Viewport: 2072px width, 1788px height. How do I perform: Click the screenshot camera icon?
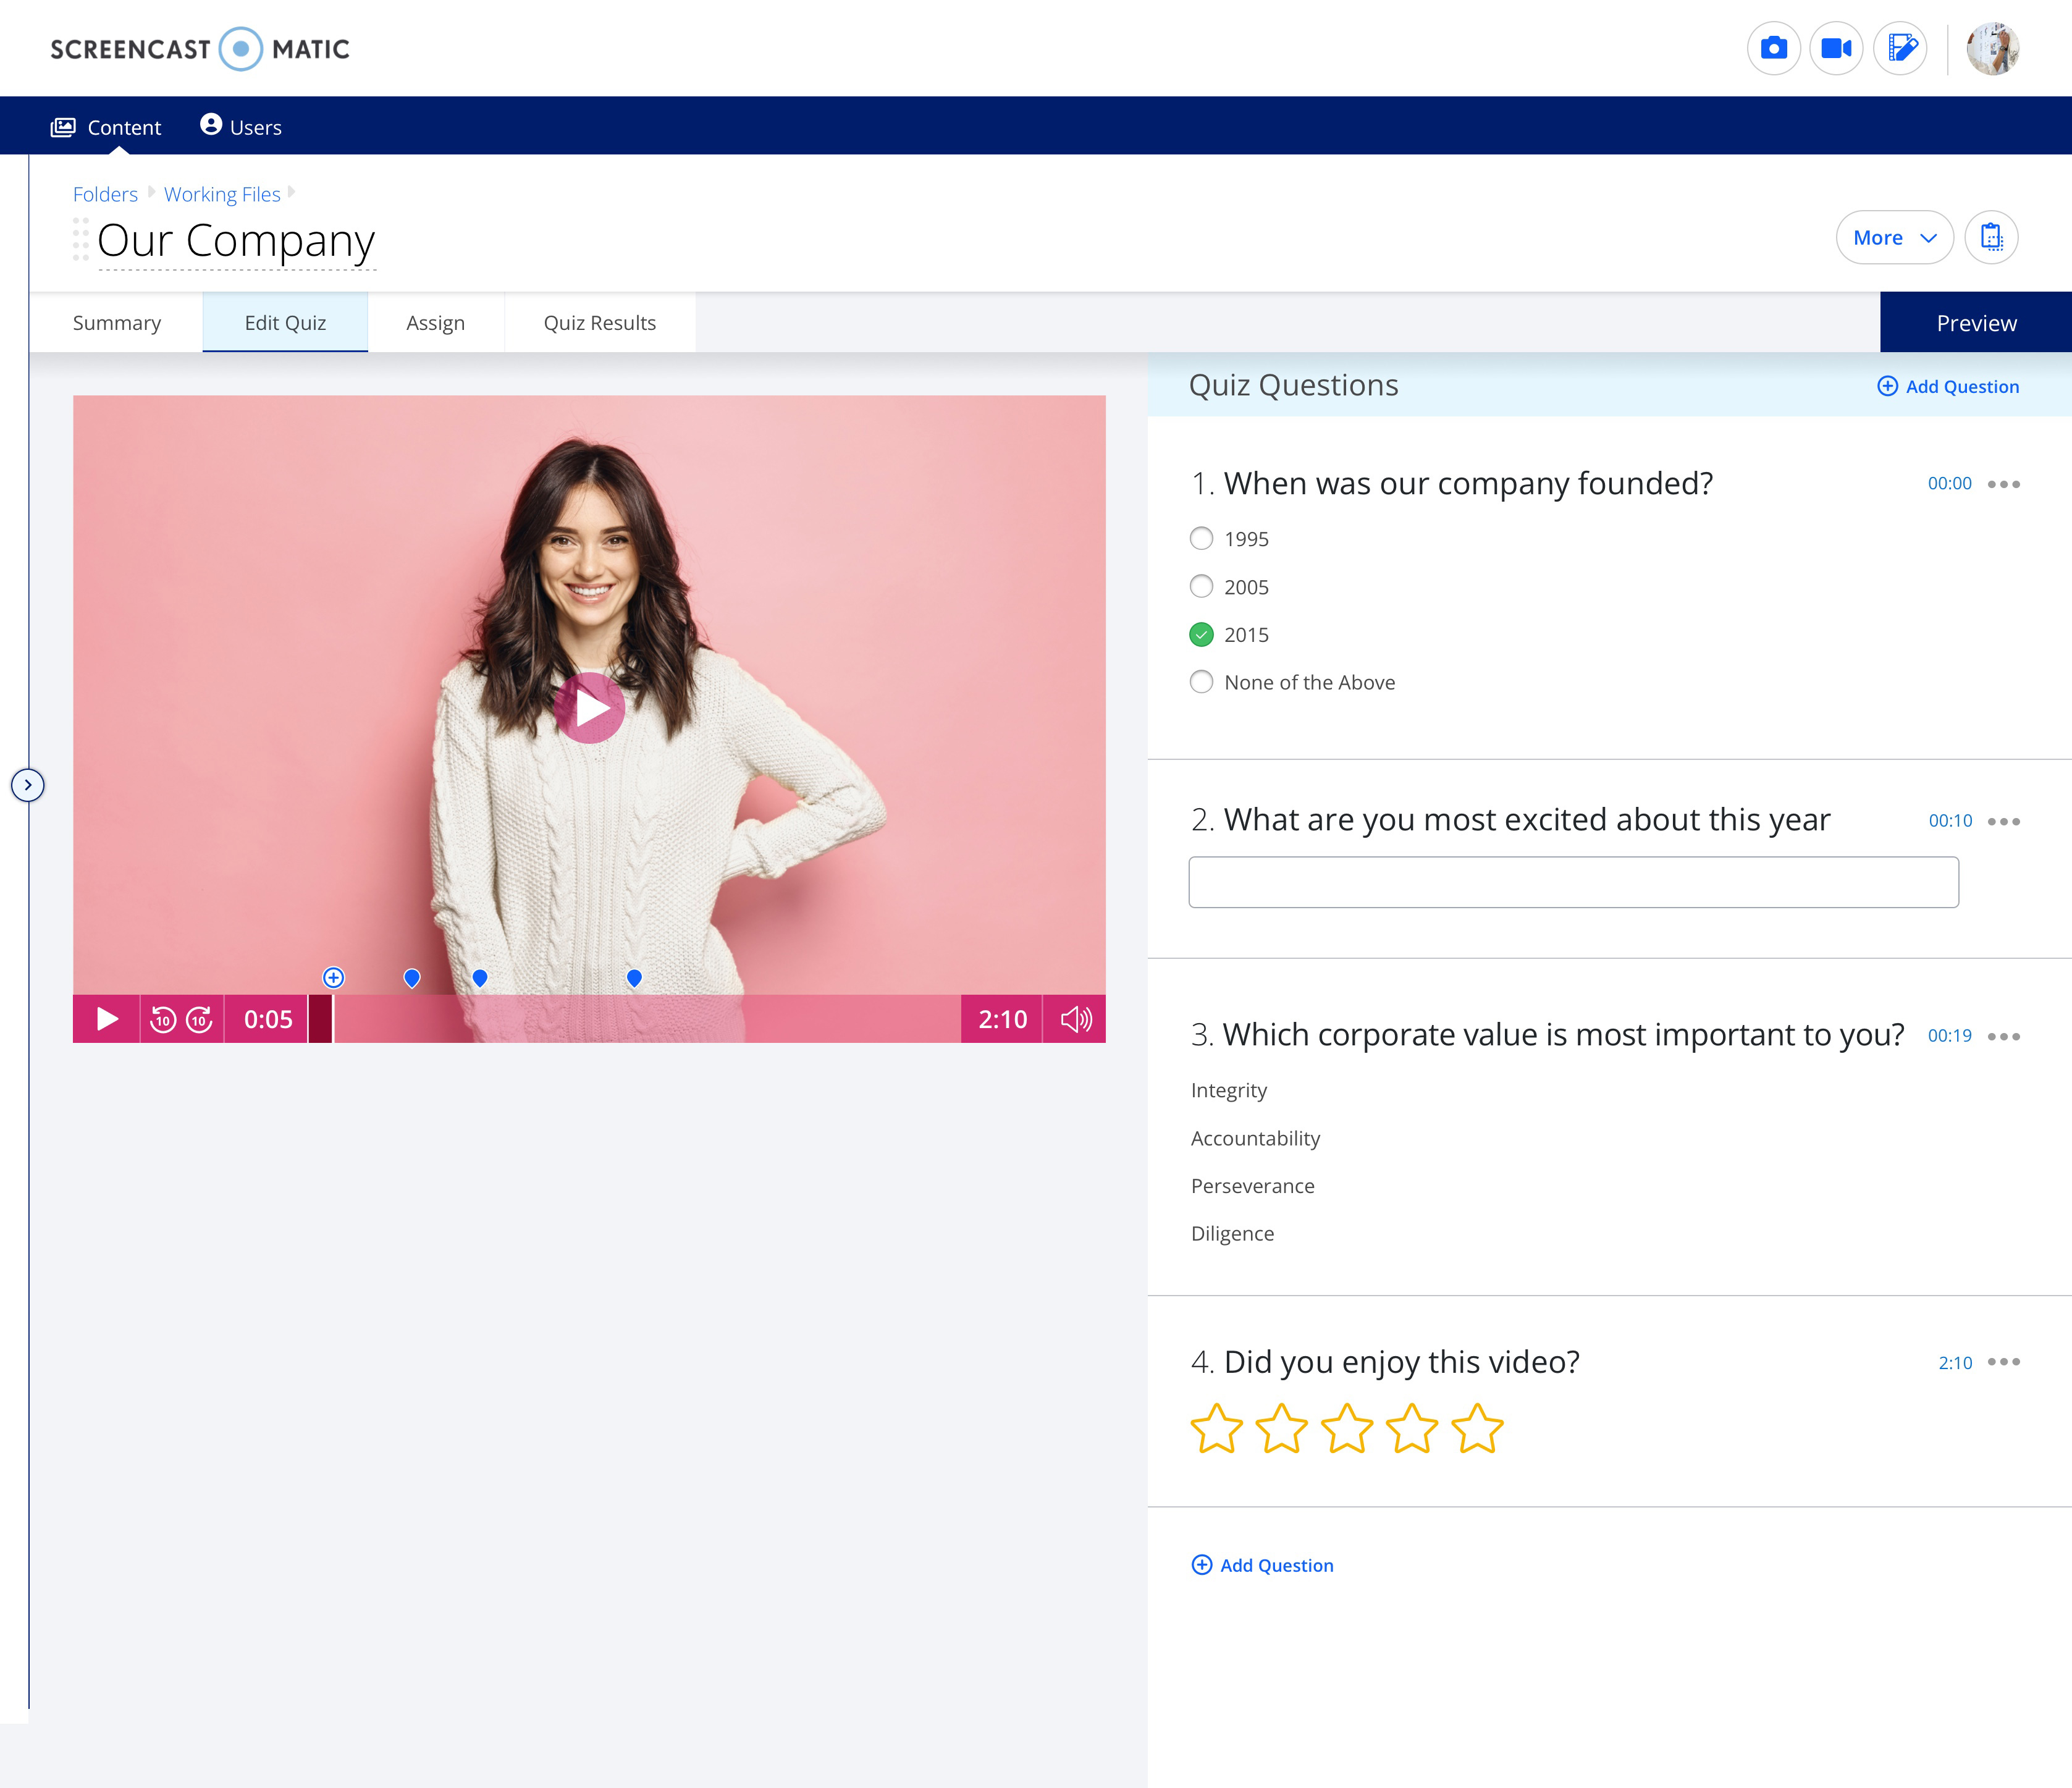pyautogui.click(x=1773, y=48)
